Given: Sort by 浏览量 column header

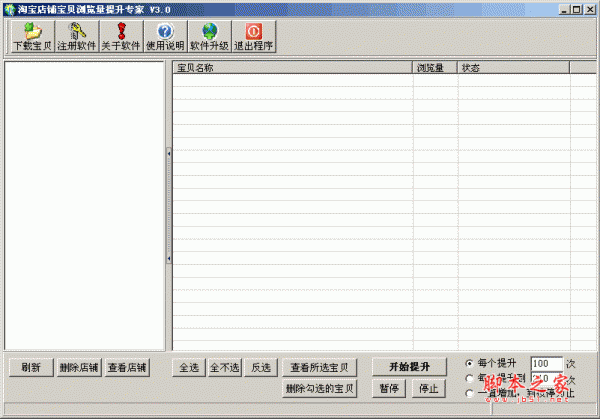Looking at the screenshot, I should click(x=435, y=68).
